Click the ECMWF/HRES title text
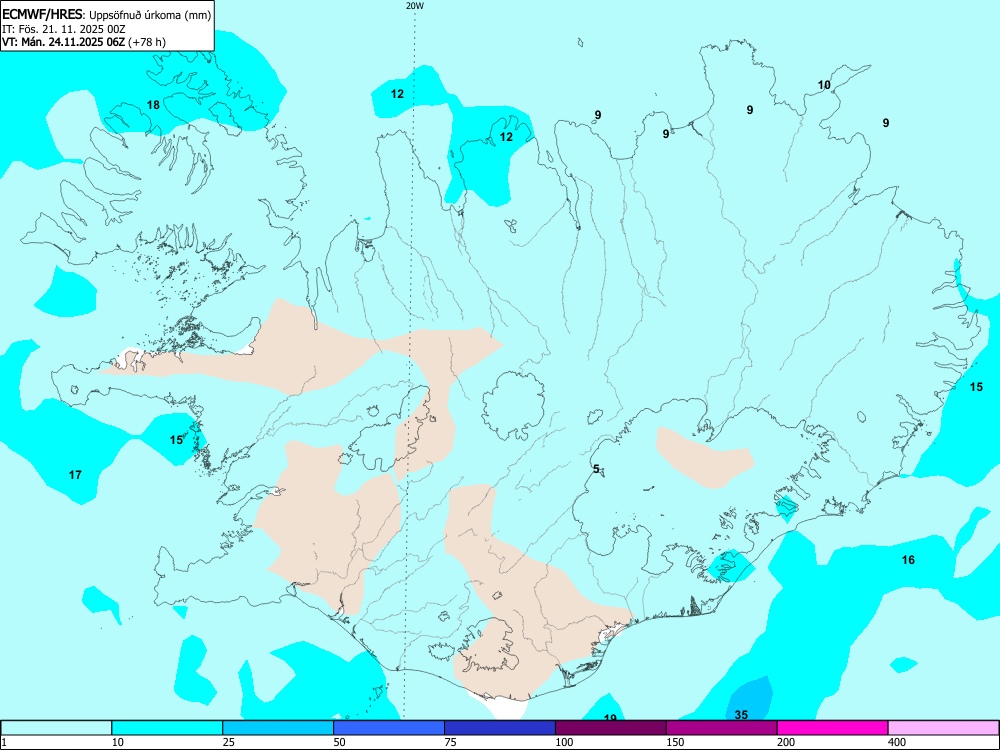The image size is (1000, 750). pos(42,15)
